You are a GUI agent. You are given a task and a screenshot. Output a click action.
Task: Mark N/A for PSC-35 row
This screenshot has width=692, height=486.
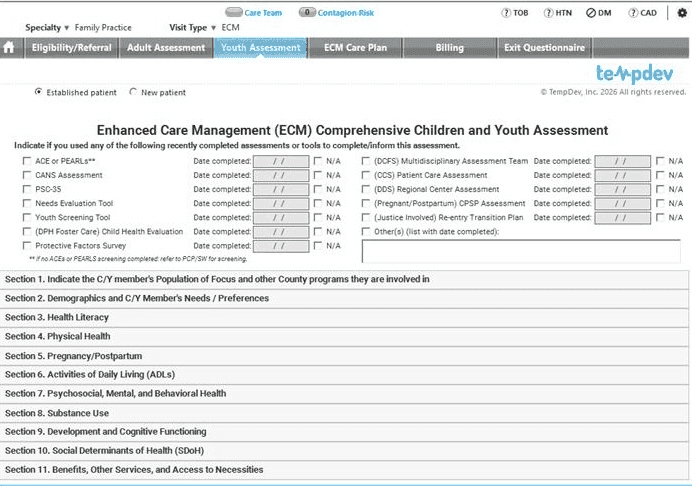[x=318, y=189]
